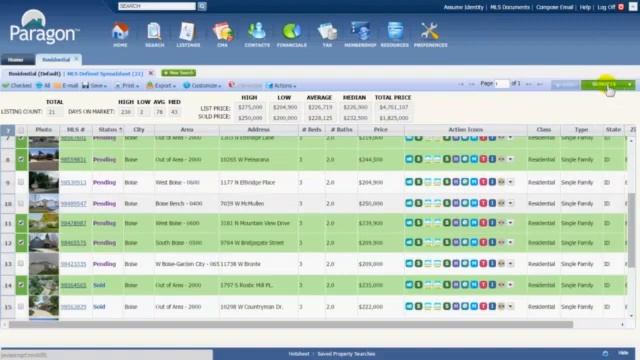Check the checkbox for row 15
640x360 pixels.
[21, 307]
